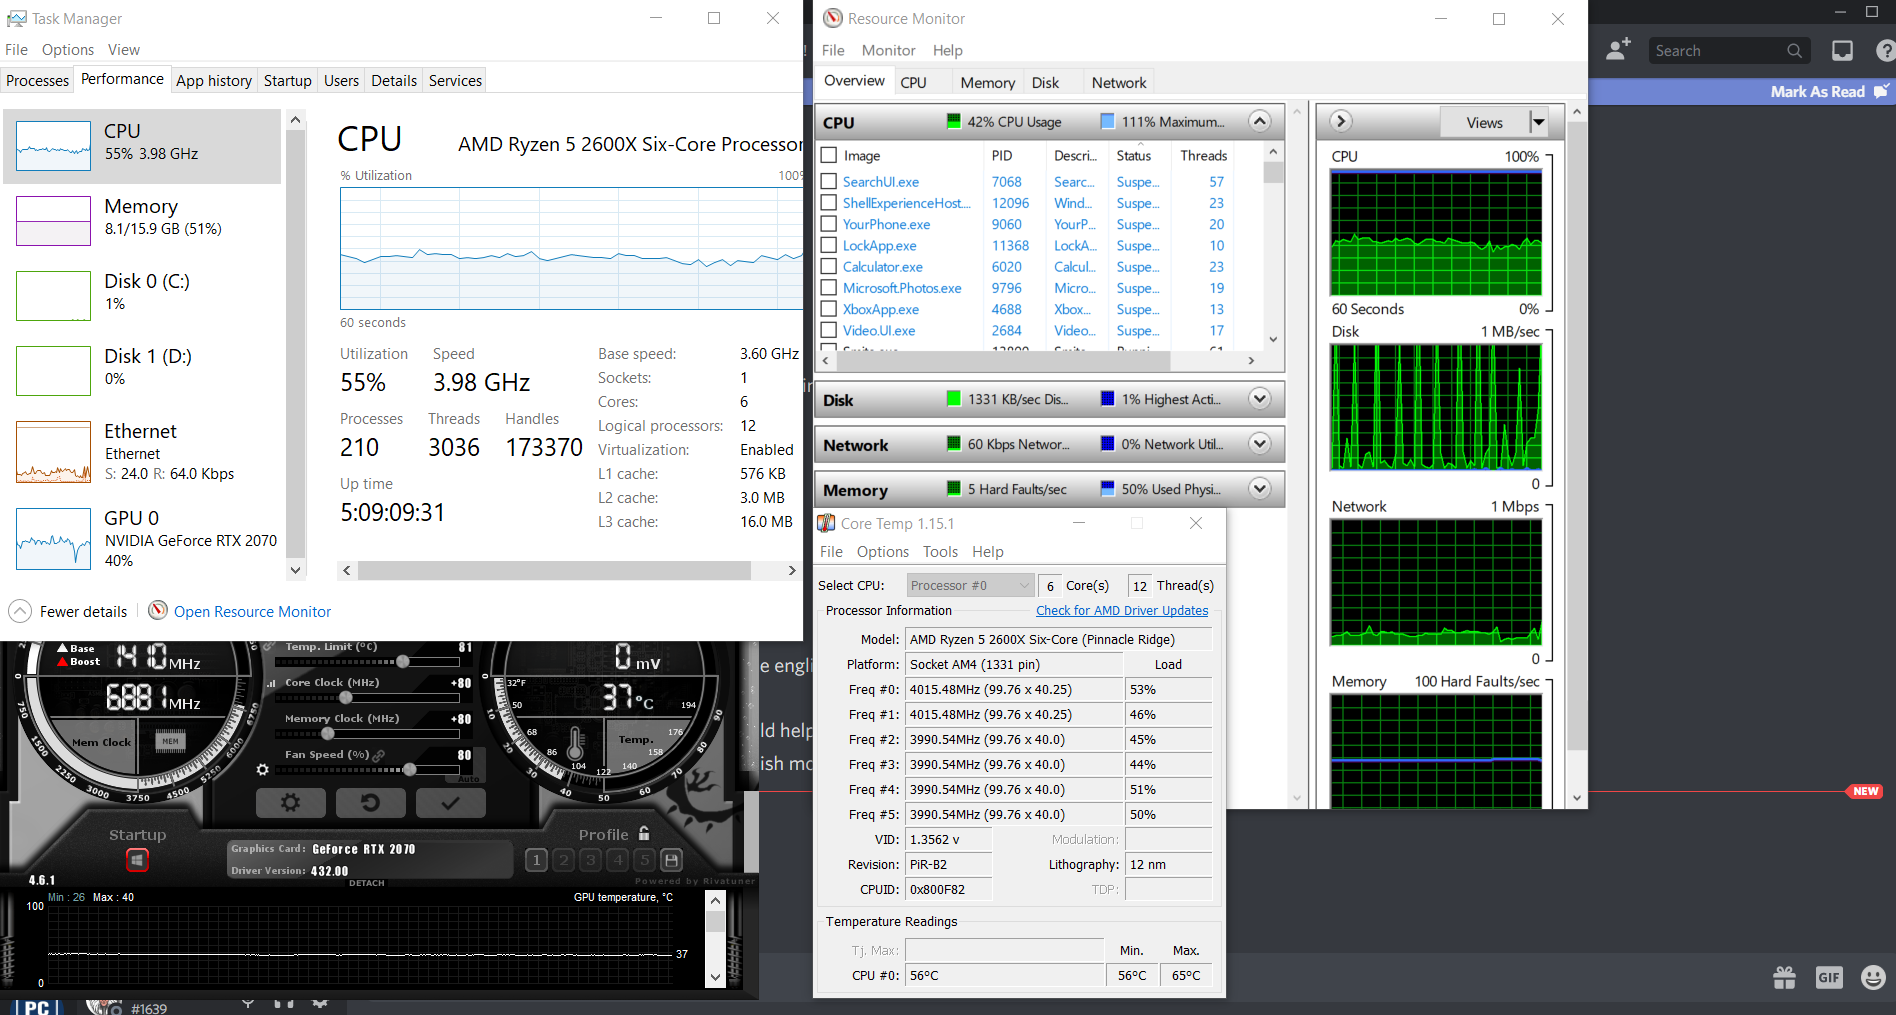Image resolution: width=1896 pixels, height=1015 pixels.
Task: Toggle fan speed link icon in Afterburner
Action: (x=379, y=755)
